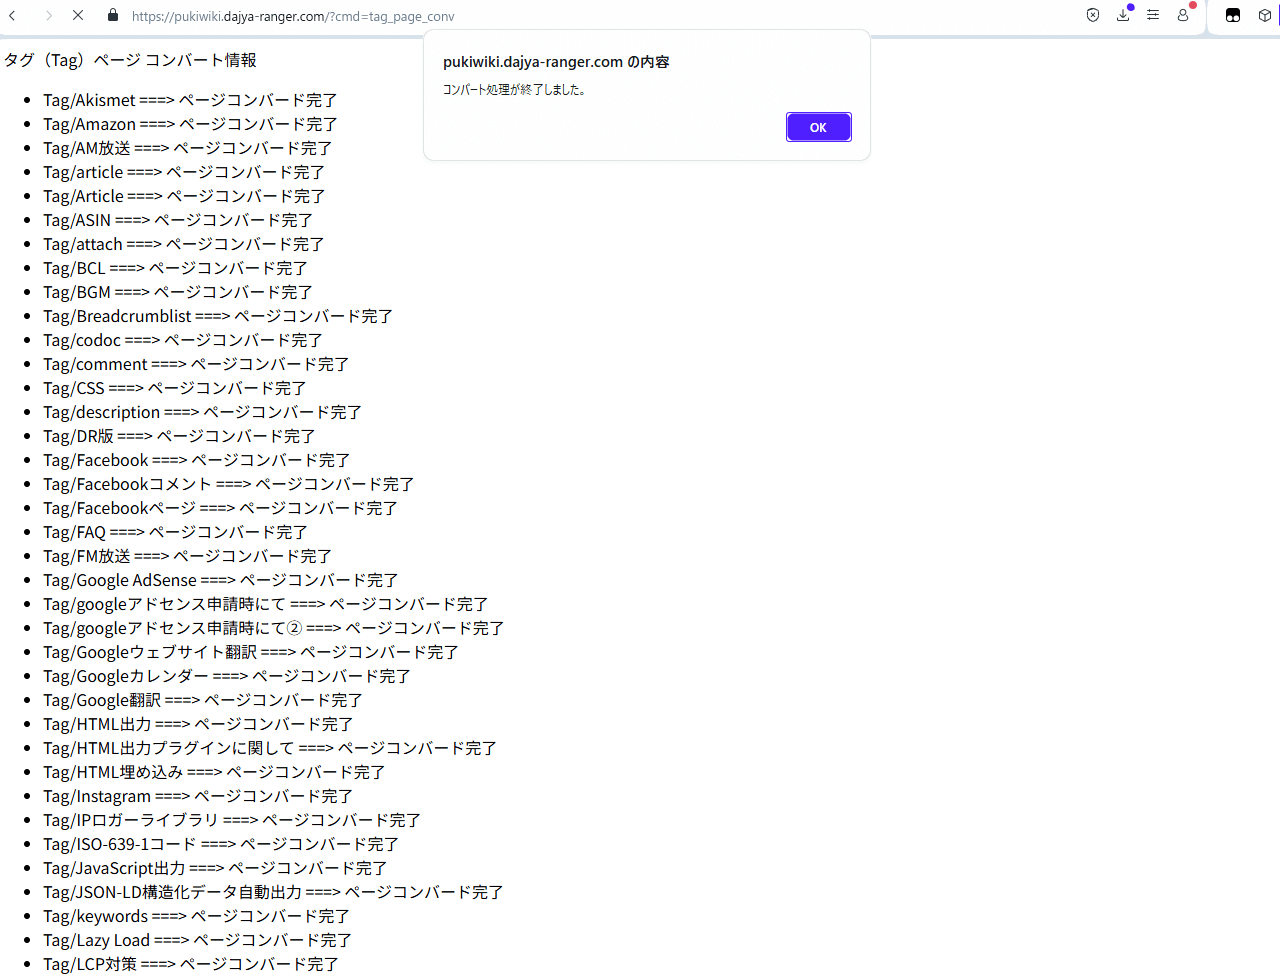Select Tag/attach list row

(183, 244)
